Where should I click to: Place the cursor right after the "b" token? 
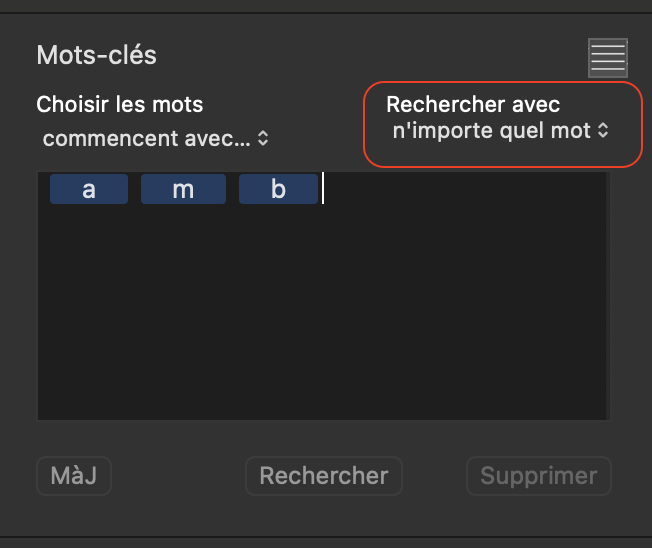coord(323,189)
